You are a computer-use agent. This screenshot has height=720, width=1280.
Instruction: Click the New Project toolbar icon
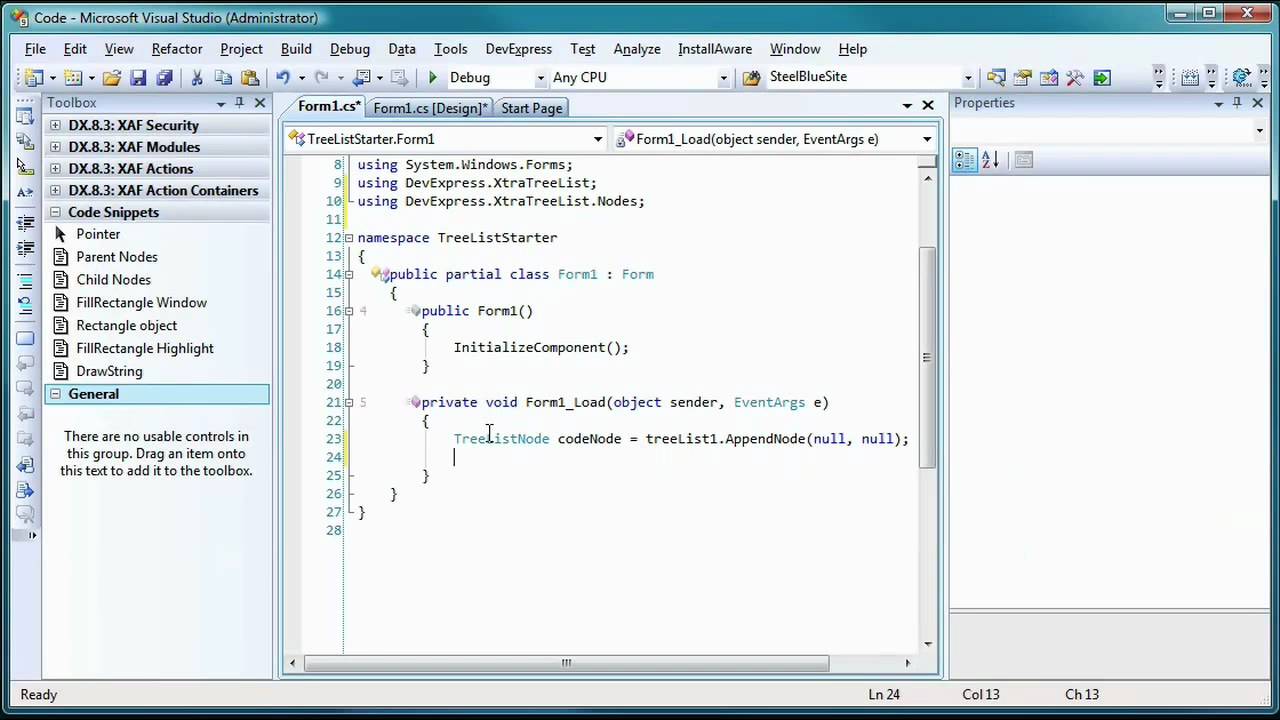pyautogui.click(x=34, y=78)
